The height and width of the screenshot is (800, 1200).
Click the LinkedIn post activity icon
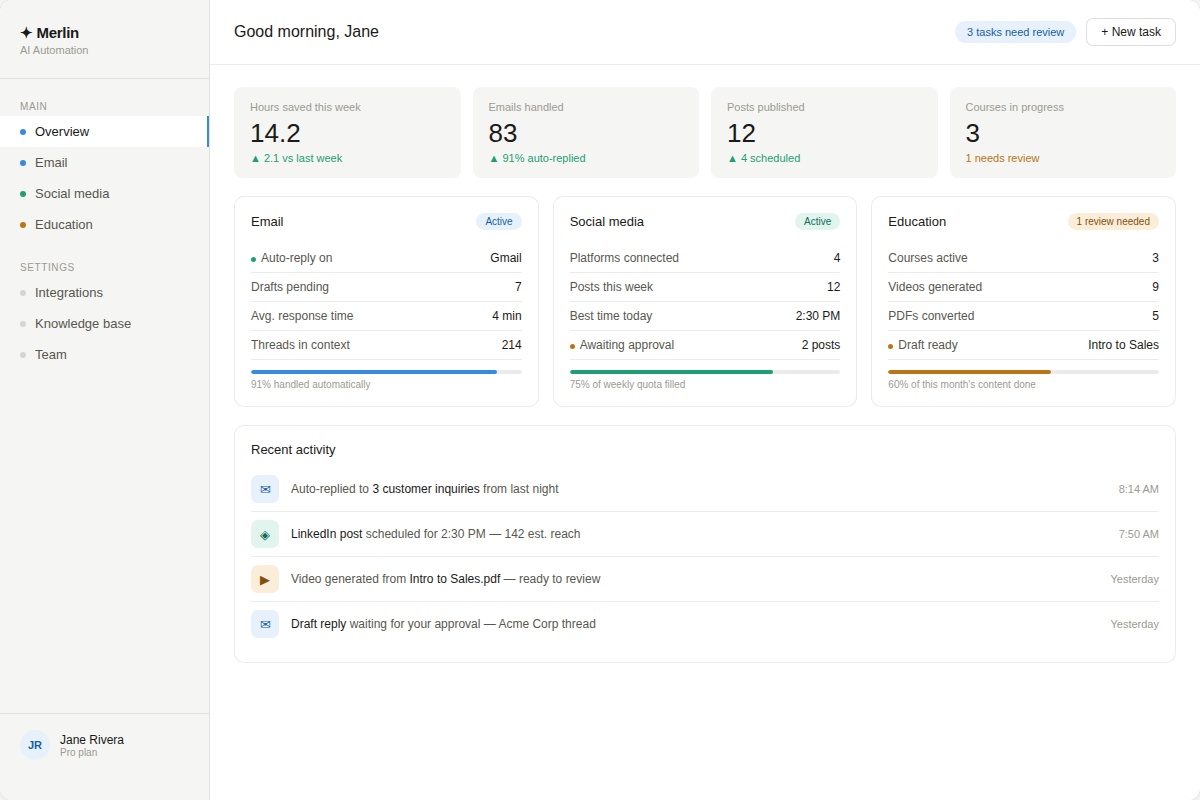pyautogui.click(x=265, y=534)
